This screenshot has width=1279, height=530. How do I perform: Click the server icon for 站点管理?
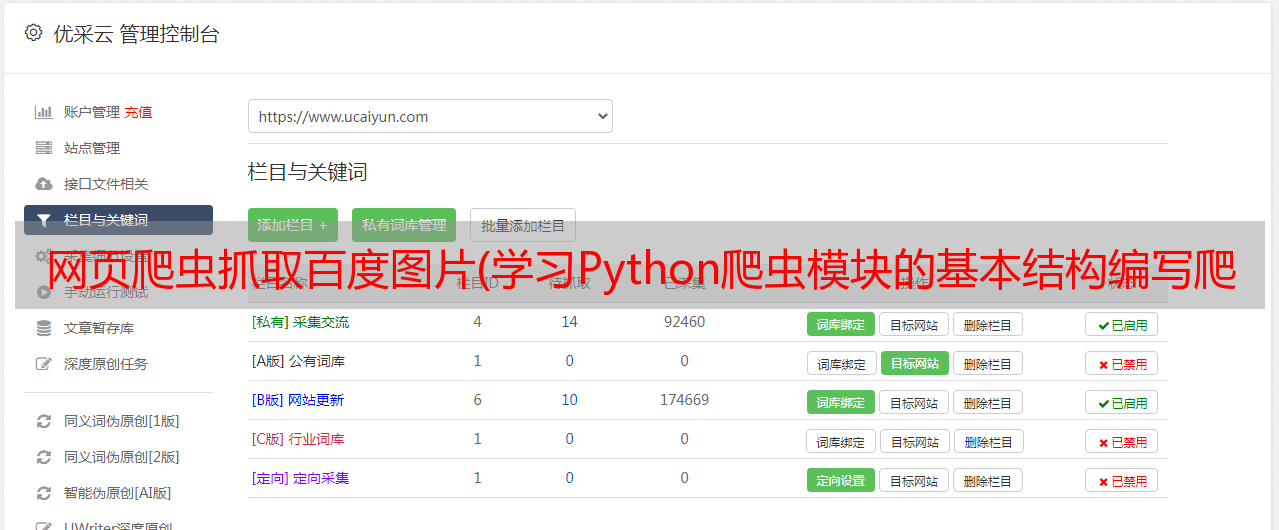(43, 148)
